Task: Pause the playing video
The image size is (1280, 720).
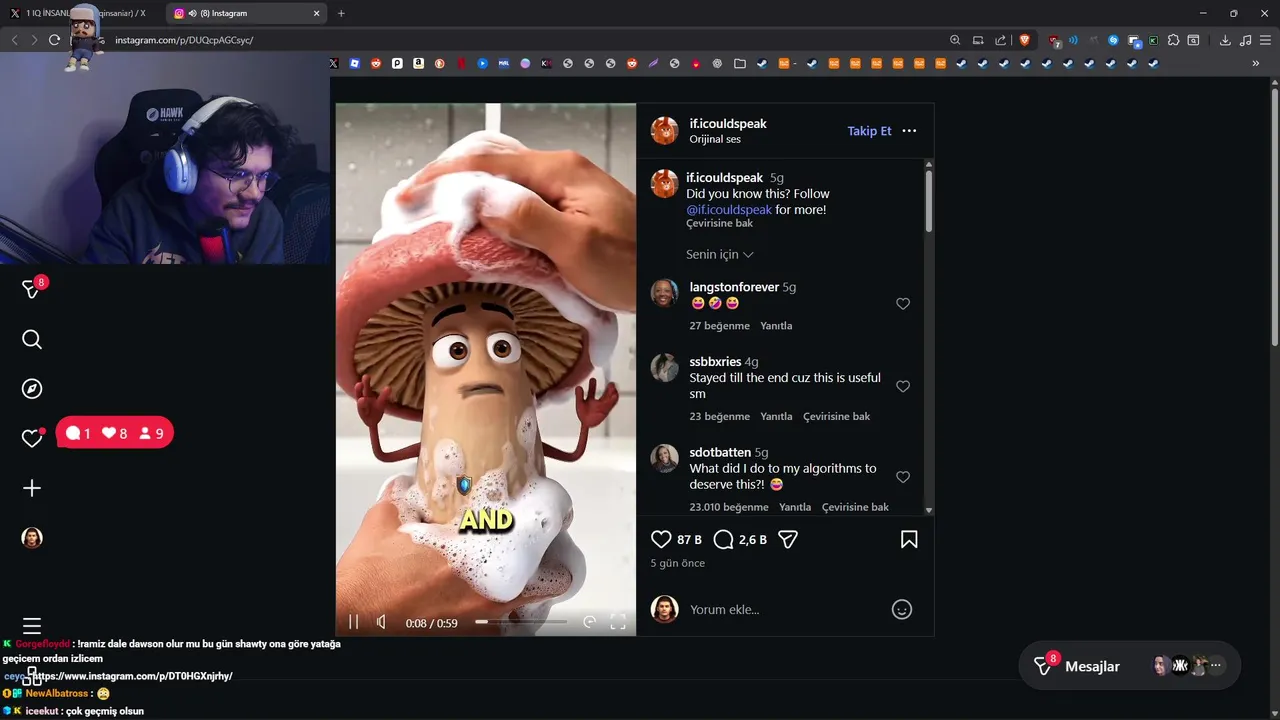Action: pos(353,622)
